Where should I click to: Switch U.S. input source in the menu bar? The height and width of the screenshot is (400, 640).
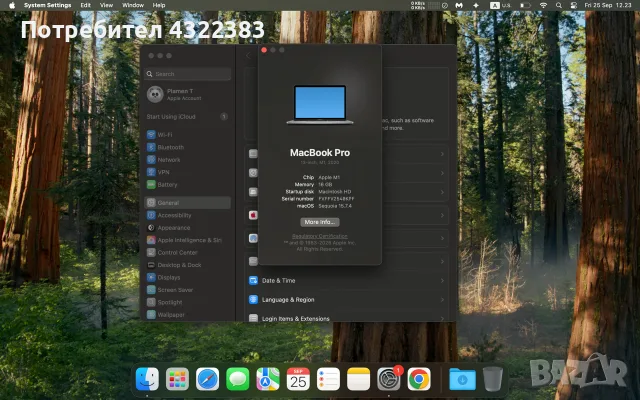(x=501, y=5)
